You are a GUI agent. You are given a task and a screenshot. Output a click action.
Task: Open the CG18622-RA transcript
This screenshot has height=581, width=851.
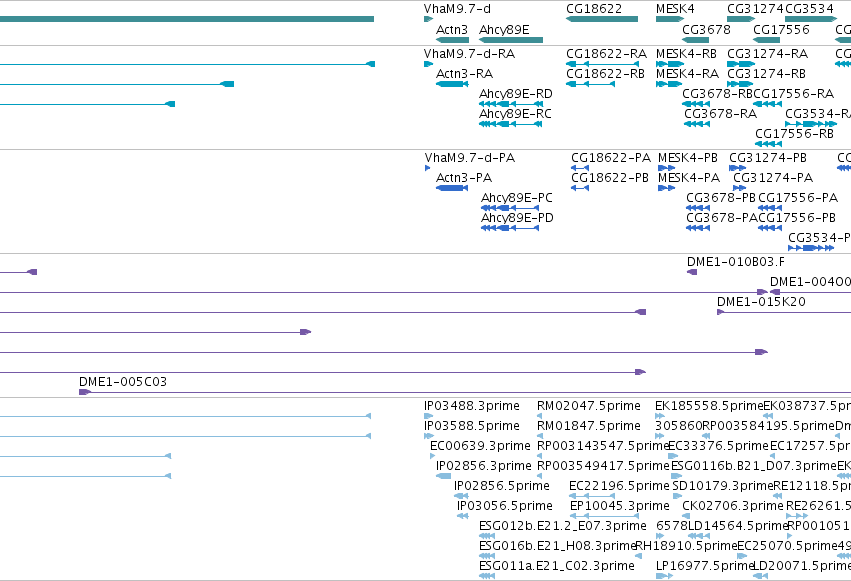click(x=602, y=64)
